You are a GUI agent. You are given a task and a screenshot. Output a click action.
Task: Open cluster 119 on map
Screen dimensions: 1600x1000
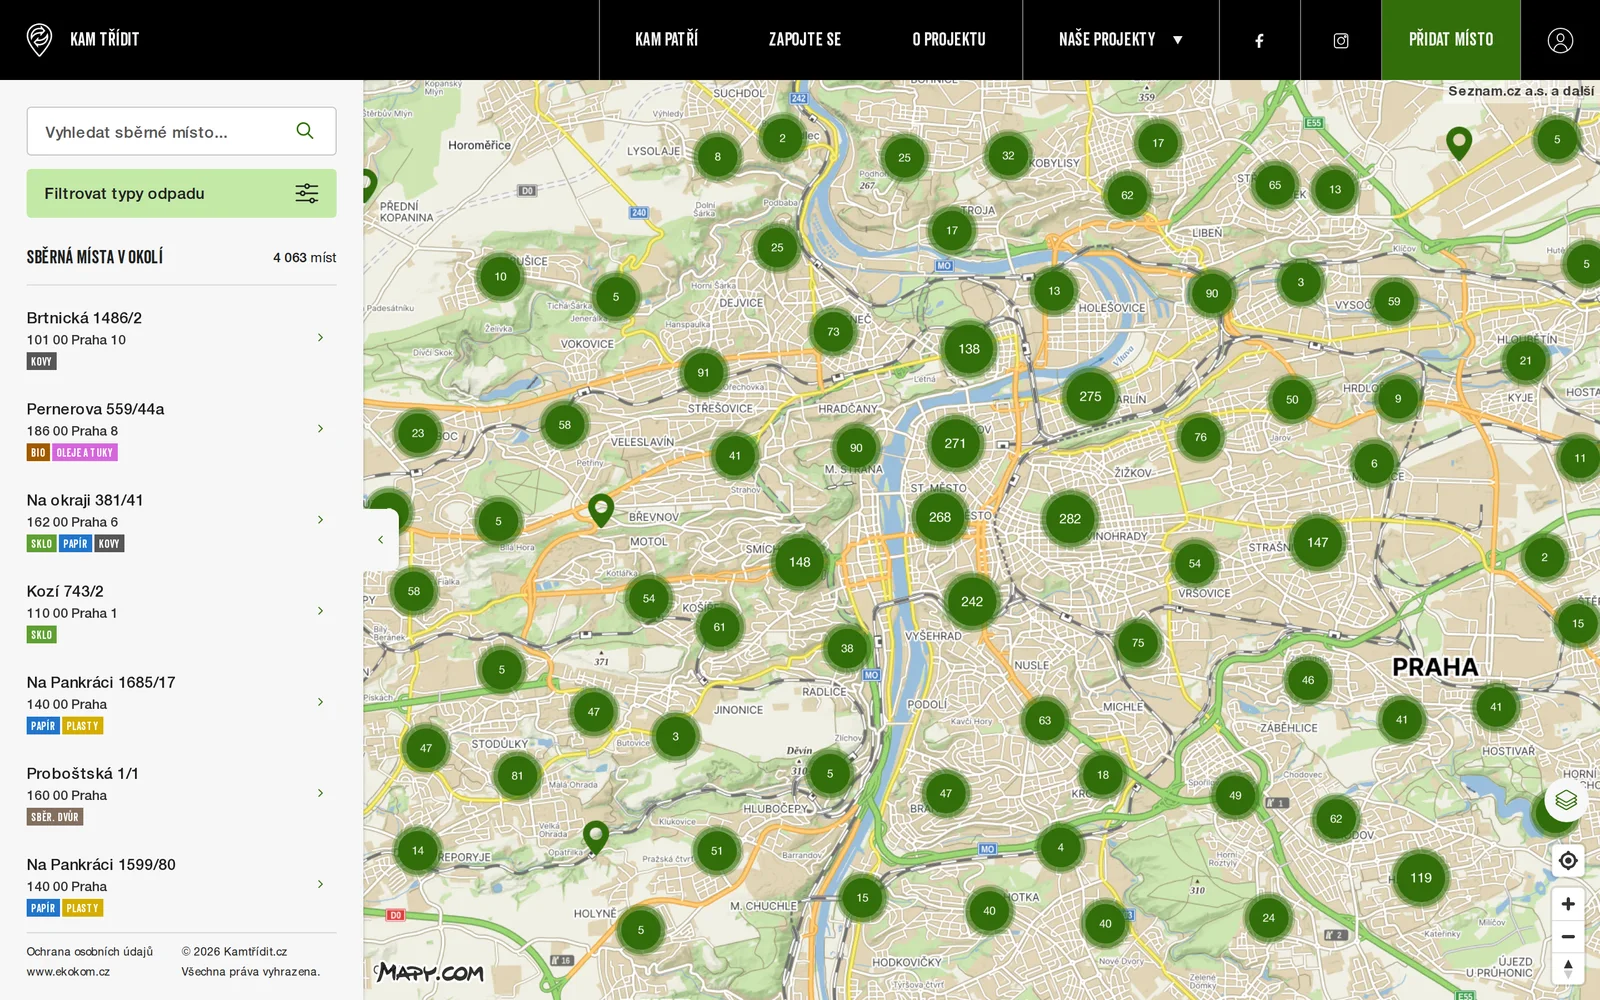point(1421,878)
